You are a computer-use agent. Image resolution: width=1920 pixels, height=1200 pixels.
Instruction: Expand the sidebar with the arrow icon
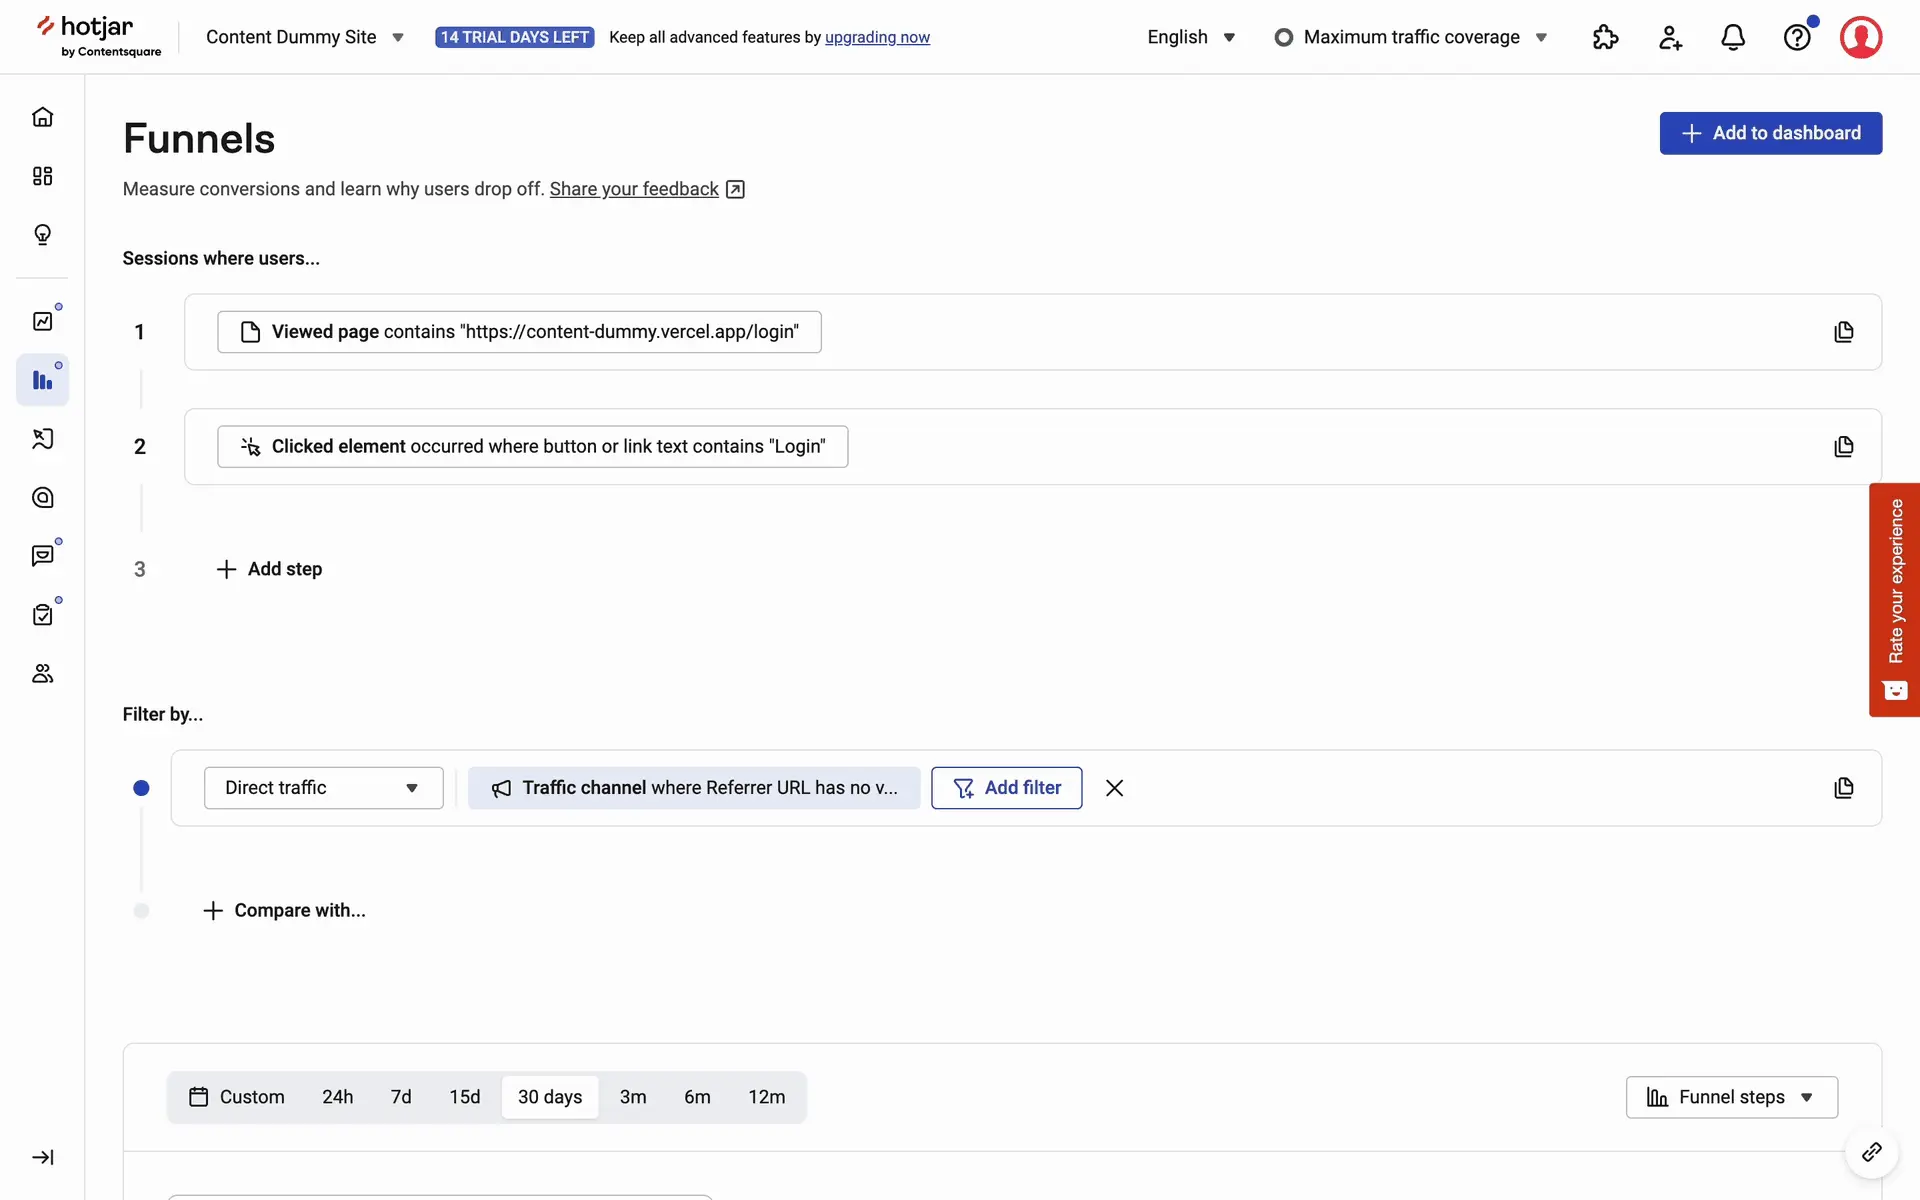point(42,1157)
